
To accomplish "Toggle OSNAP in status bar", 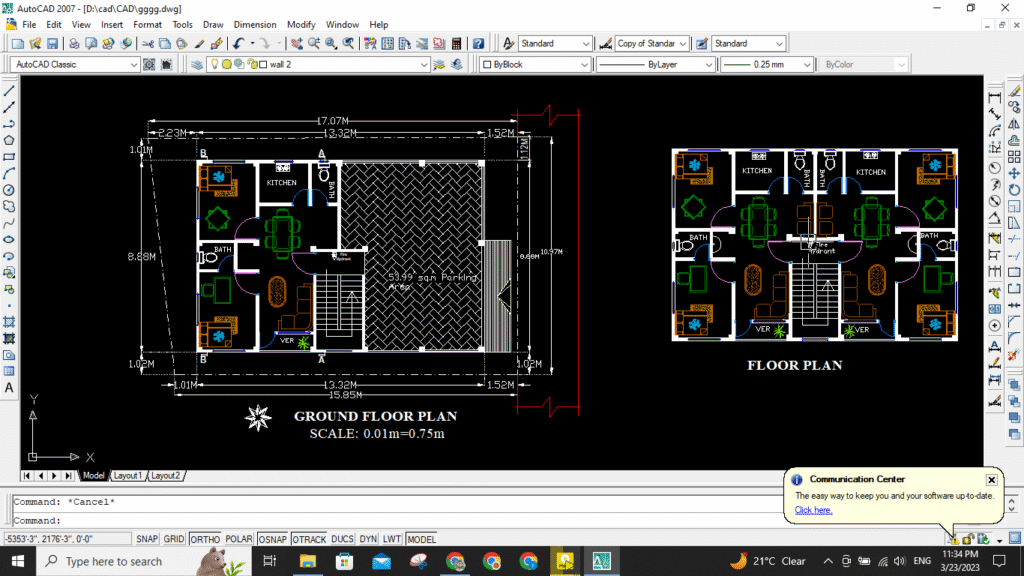I will (x=272, y=539).
